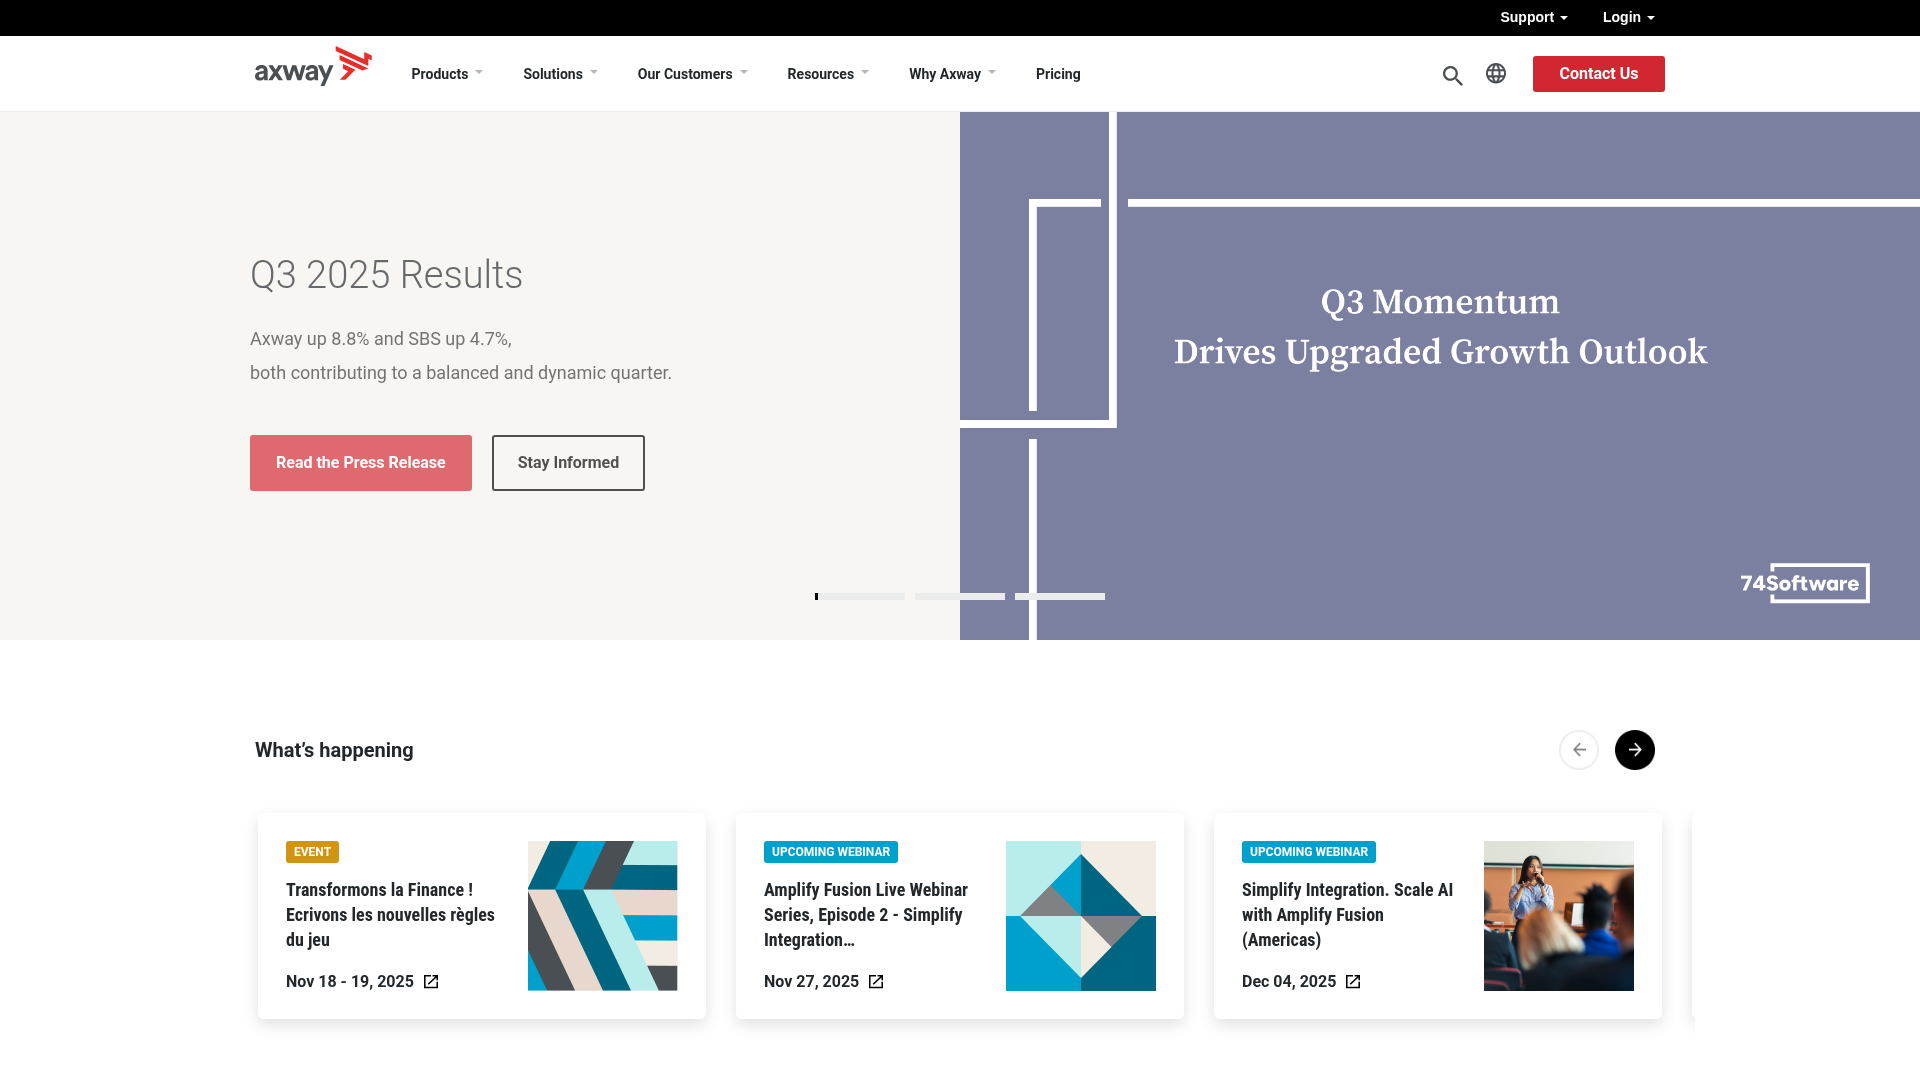Click Read the Press Release

coord(360,462)
